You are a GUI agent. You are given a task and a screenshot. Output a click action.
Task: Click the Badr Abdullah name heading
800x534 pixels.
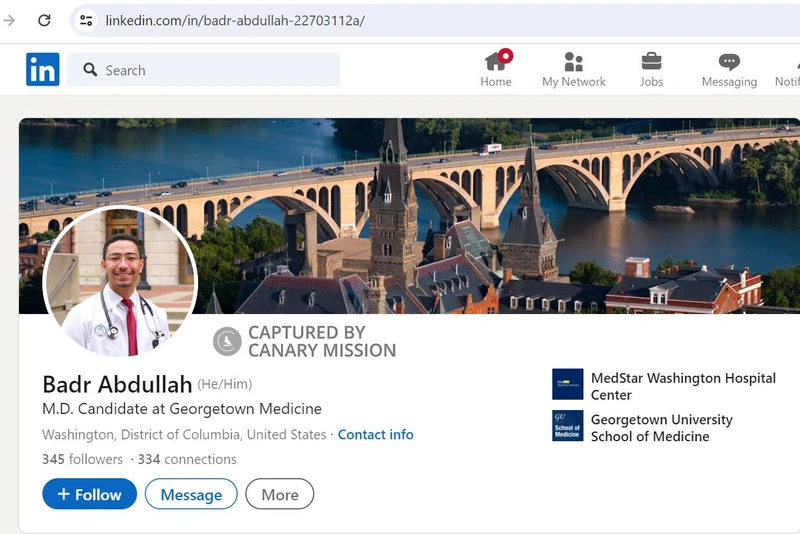pyautogui.click(x=117, y=385)
